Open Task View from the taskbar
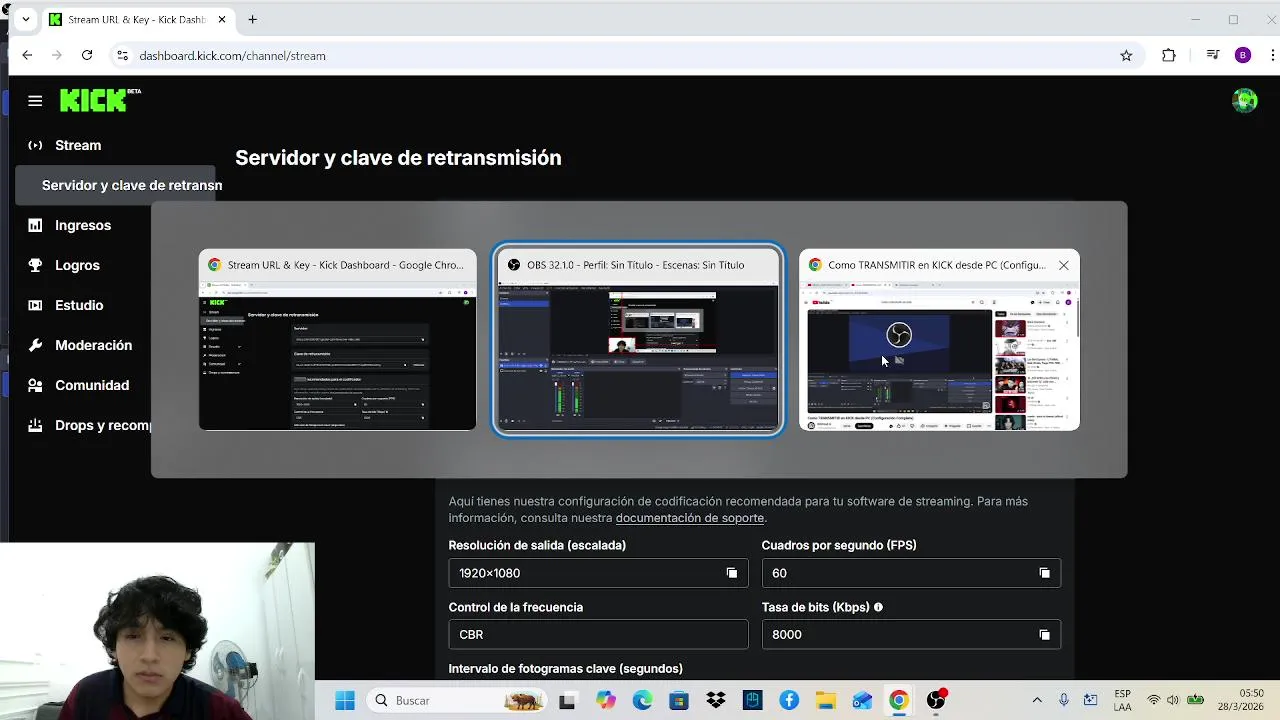The height and width of the screenshot is (720, 1280). (x=567, y=701)
